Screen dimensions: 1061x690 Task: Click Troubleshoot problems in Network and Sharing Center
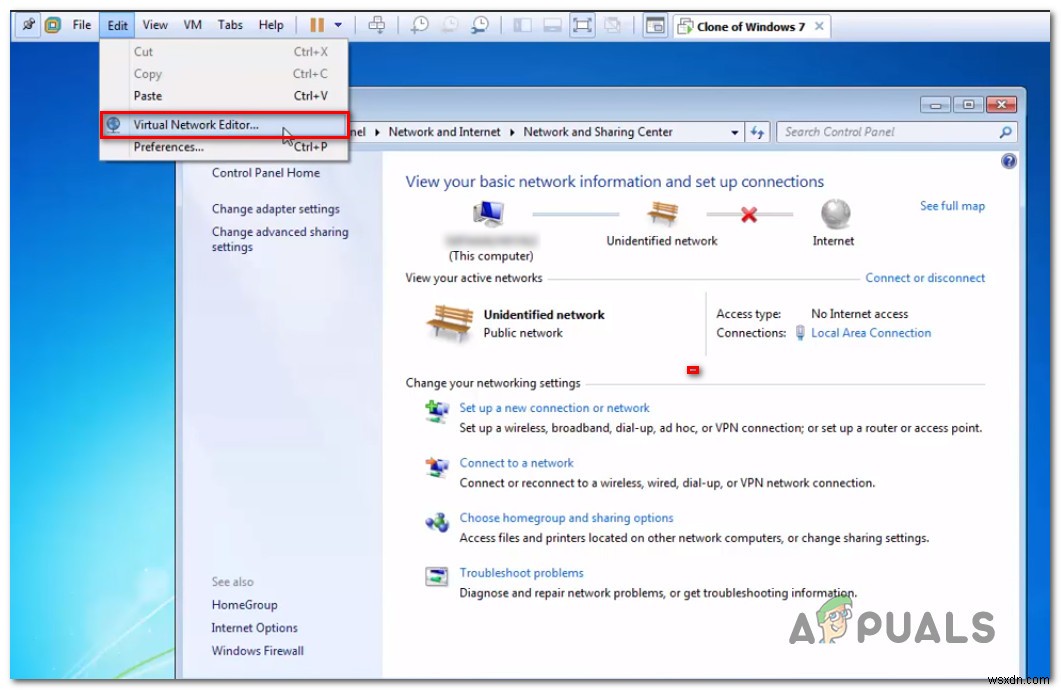coord(522,572)
